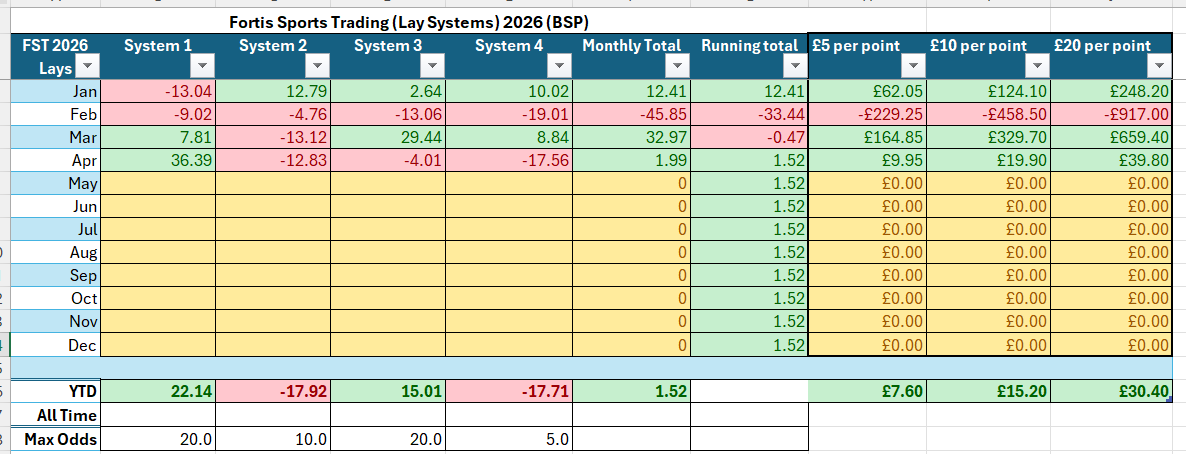The image size is (1186, 454).
Task: Select the Max Odds cell showing 5.0
Action: pyautogui.click(x=508, y=439)
